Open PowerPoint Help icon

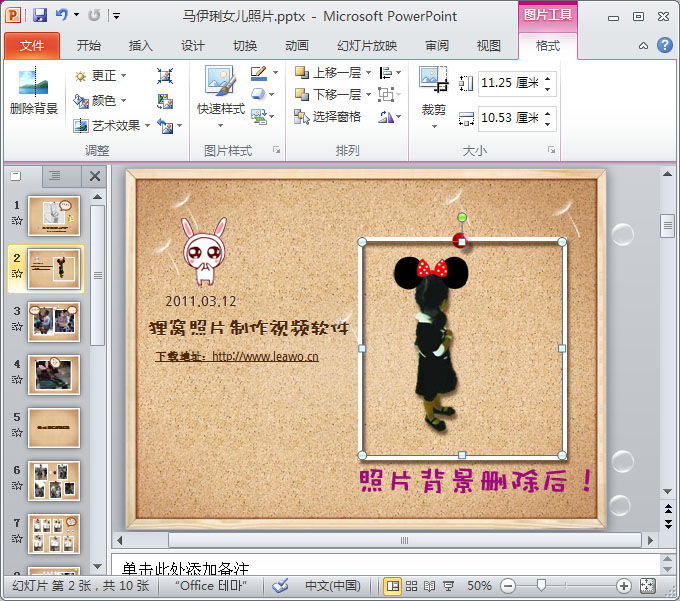665,45
